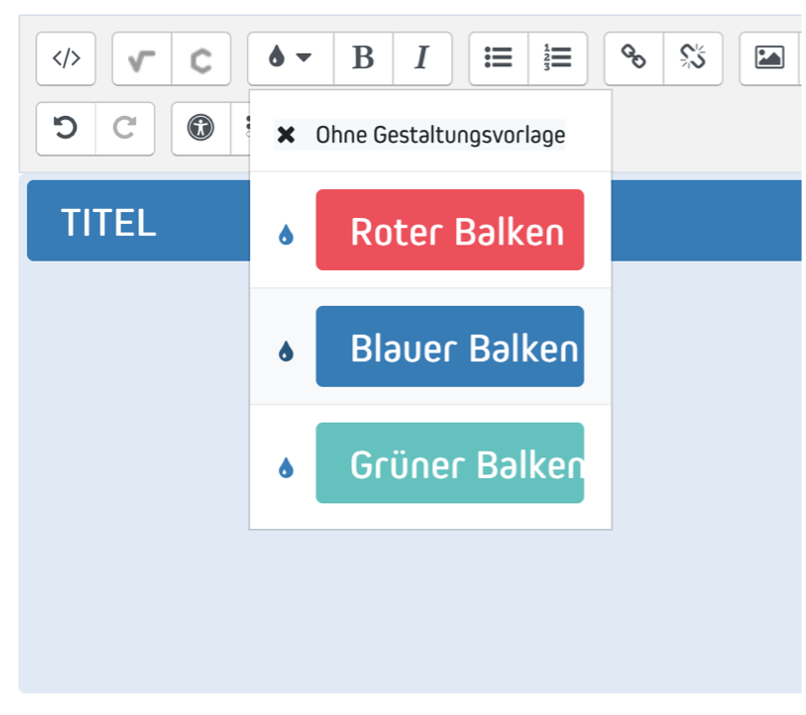Redo the last action
Screen dimensions: 806x715
[x=125, y=129]
